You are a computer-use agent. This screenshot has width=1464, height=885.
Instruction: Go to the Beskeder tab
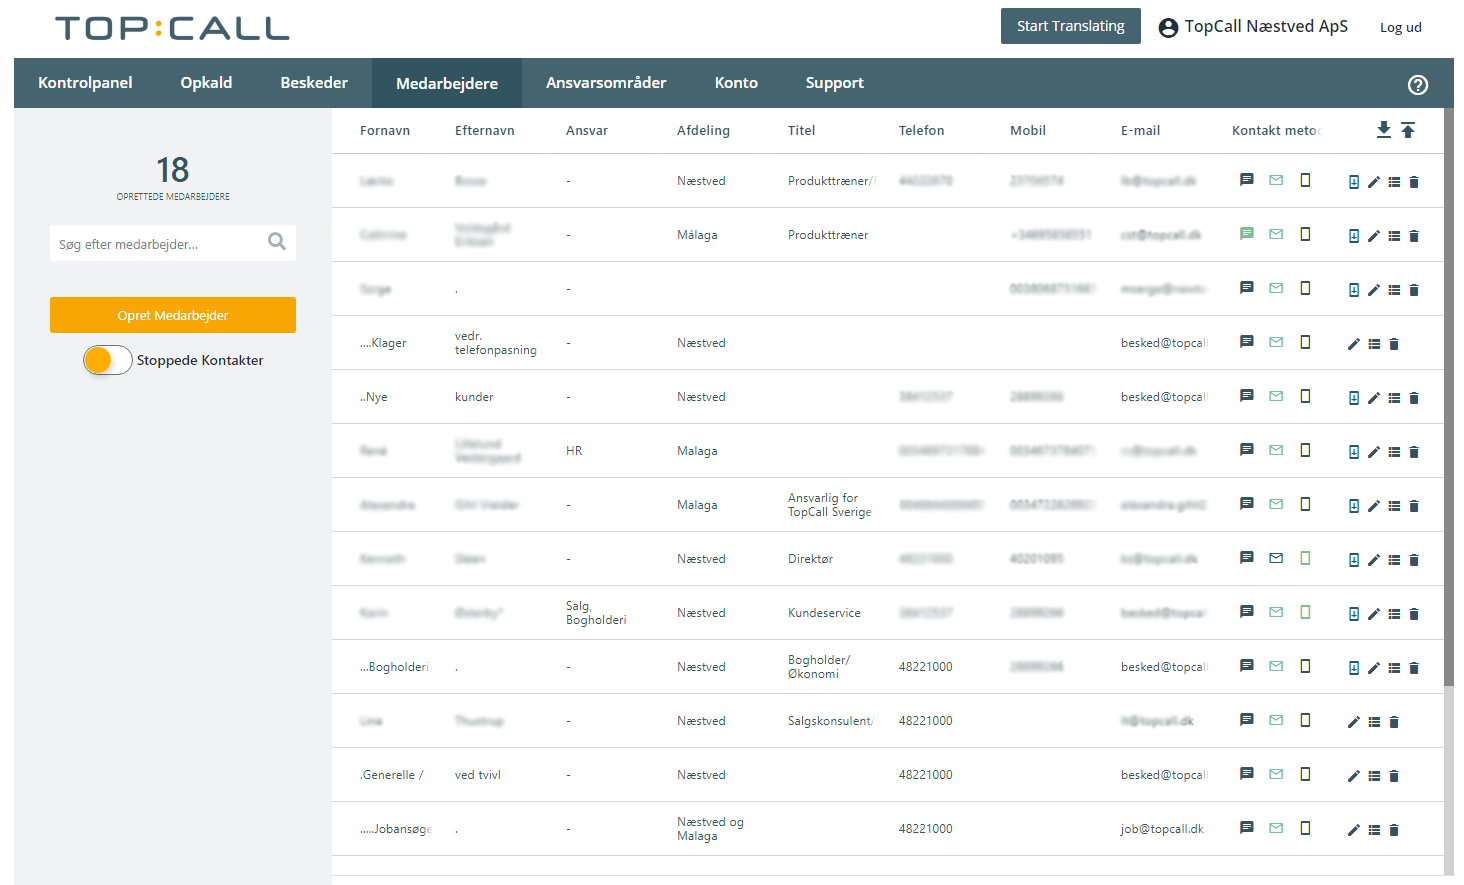(x=314, y=83)
